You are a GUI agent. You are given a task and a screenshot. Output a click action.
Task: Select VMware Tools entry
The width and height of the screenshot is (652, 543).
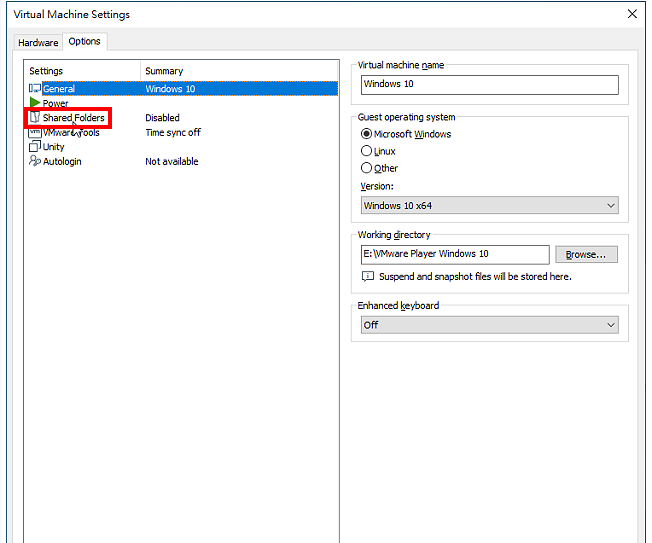click(x=71, y=132)
